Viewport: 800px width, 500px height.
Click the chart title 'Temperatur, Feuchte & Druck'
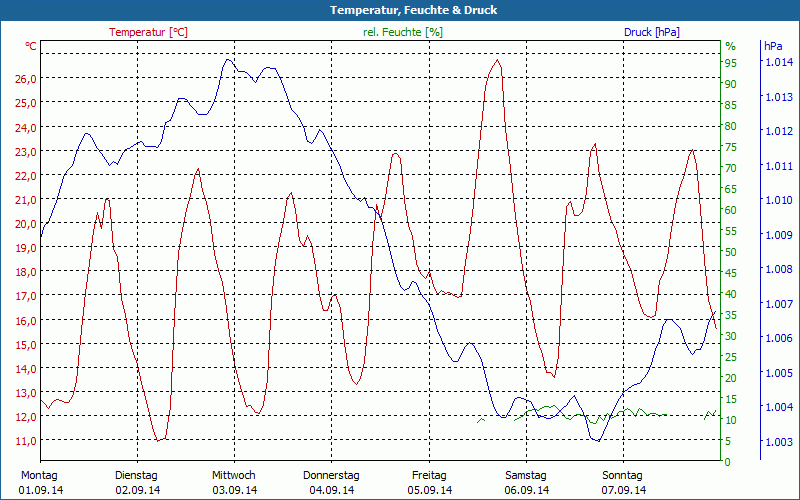(x=400, y=10)
